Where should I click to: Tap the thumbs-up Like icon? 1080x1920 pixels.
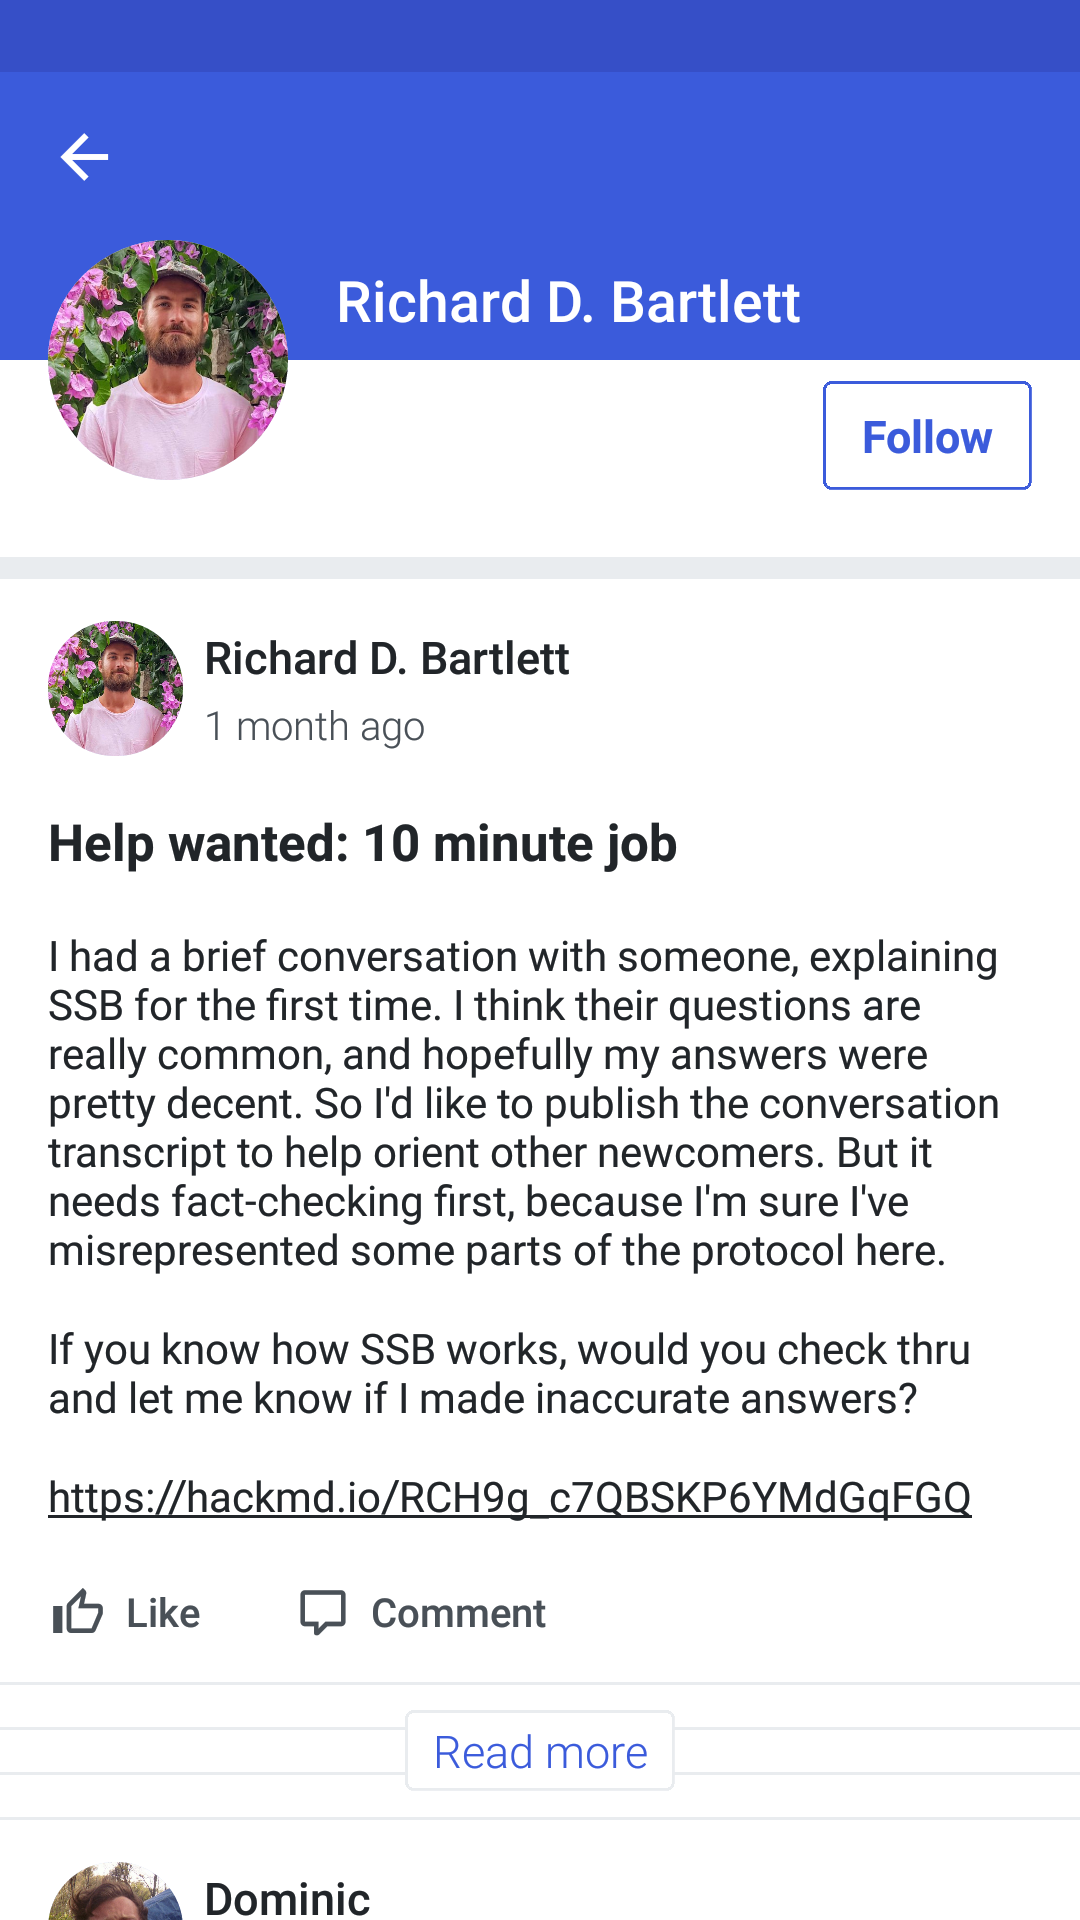point(77,1612)
